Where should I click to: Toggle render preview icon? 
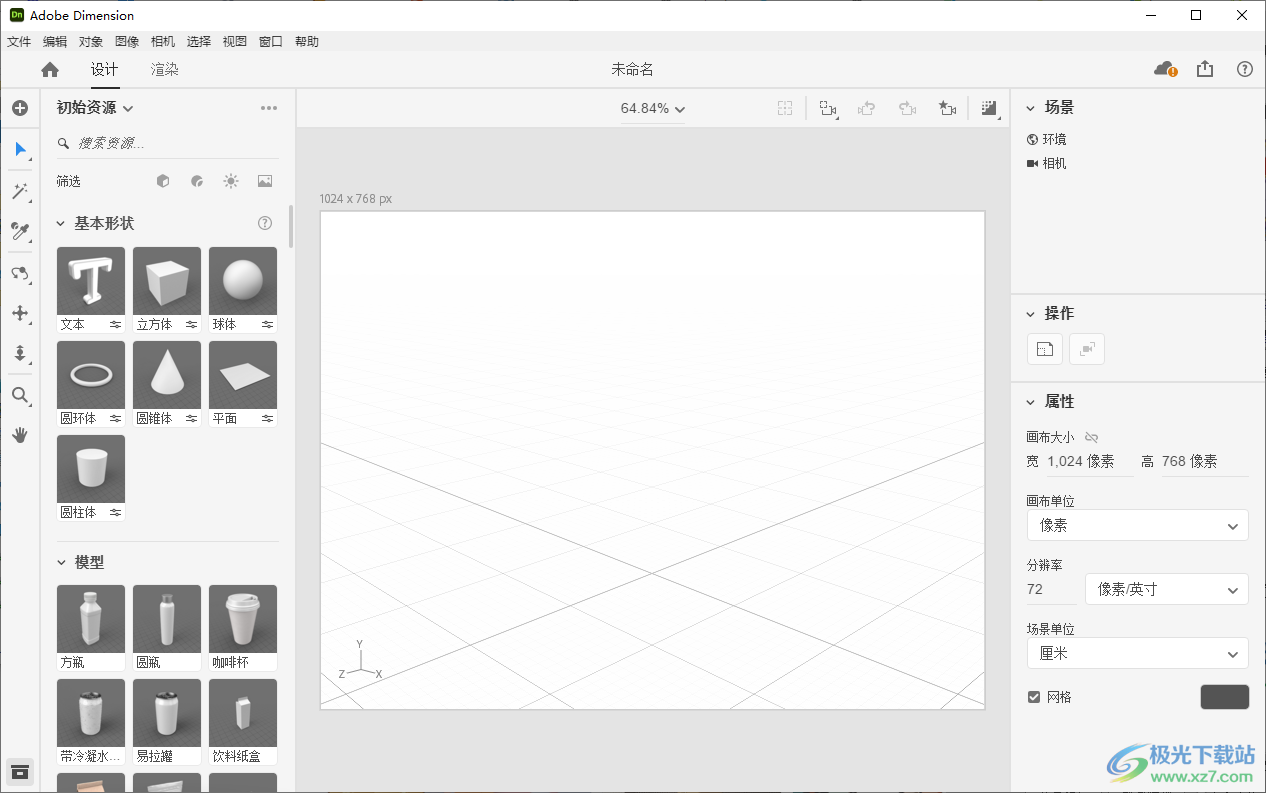click(990, 108)
